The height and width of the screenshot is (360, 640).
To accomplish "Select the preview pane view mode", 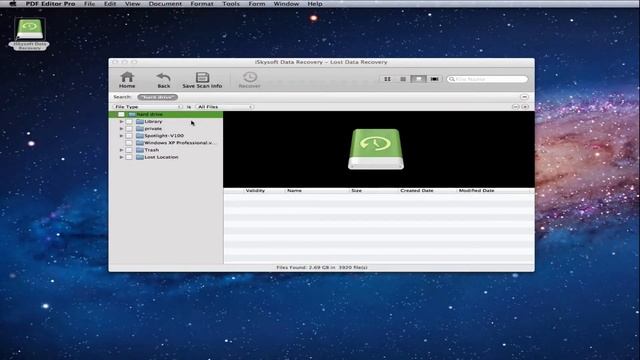I will coord(418,79).
